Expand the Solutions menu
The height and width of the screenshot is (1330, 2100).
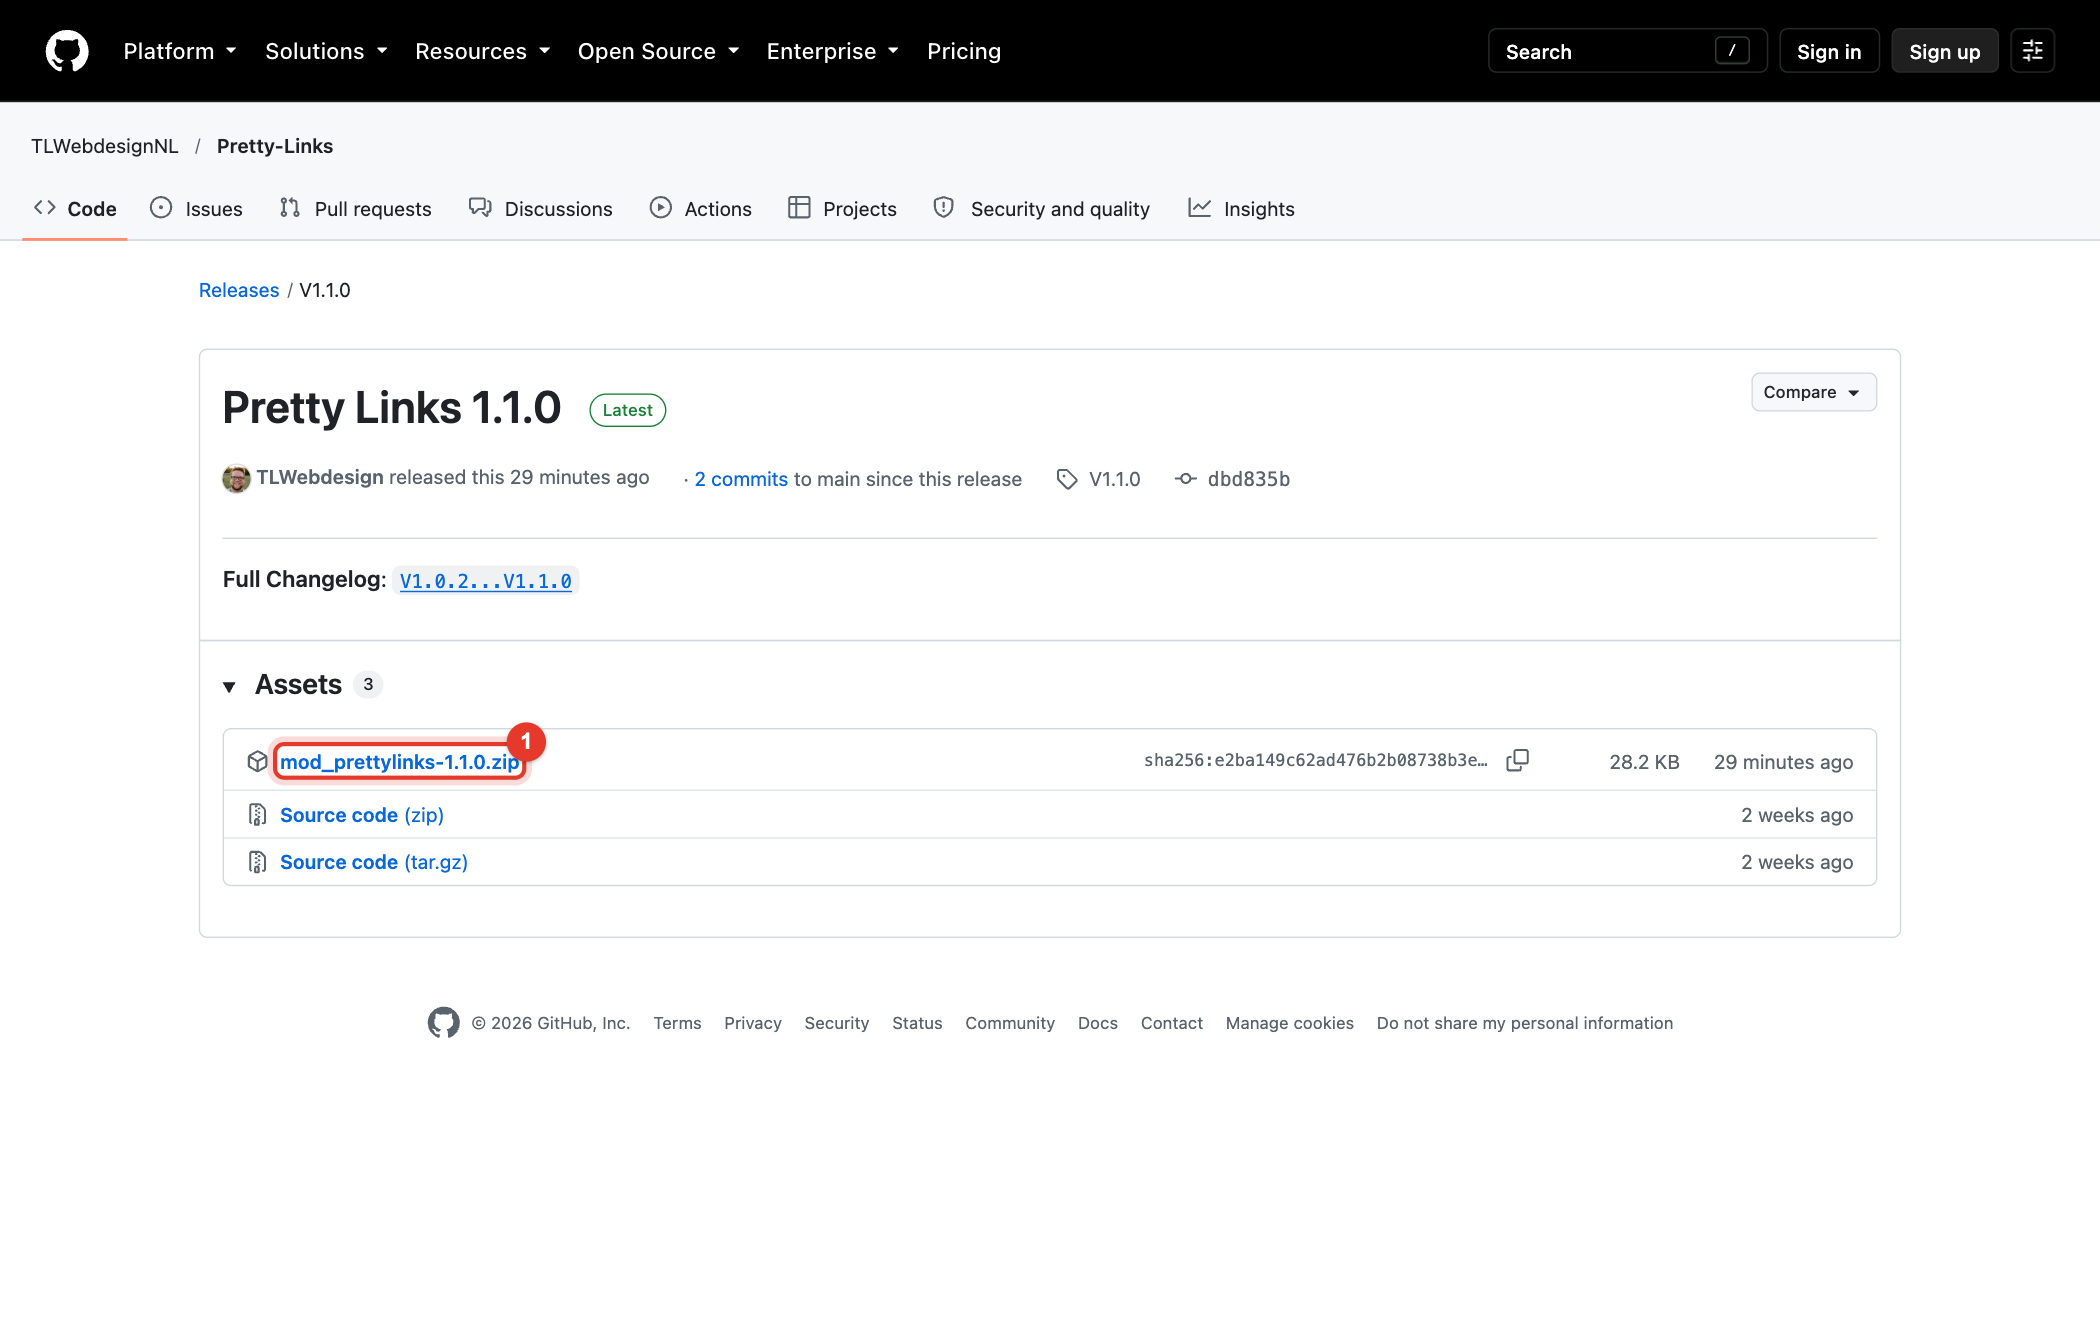[326, 51]
